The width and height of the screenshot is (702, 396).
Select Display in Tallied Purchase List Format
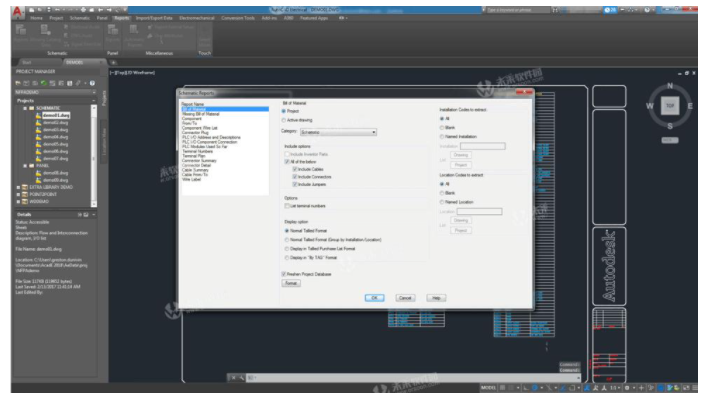(287, 249)
